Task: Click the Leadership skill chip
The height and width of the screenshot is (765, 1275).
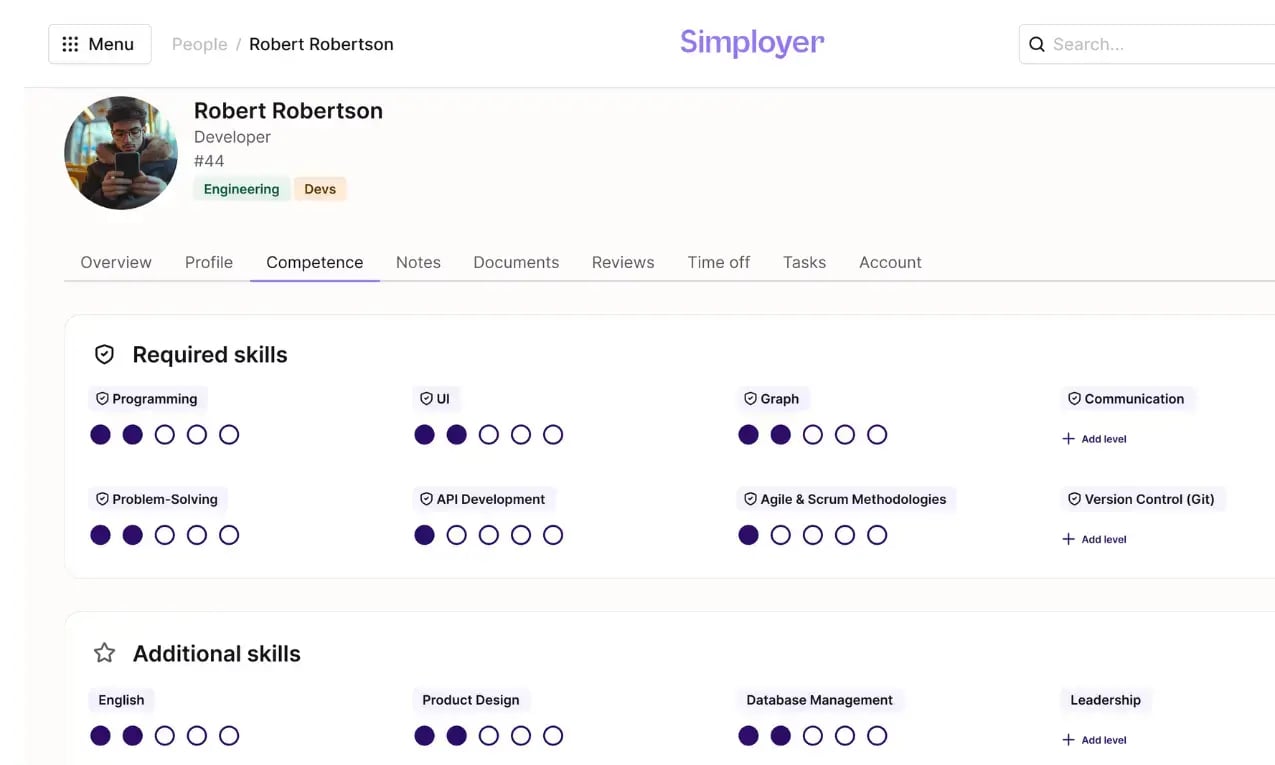Action: point(1105,700)
